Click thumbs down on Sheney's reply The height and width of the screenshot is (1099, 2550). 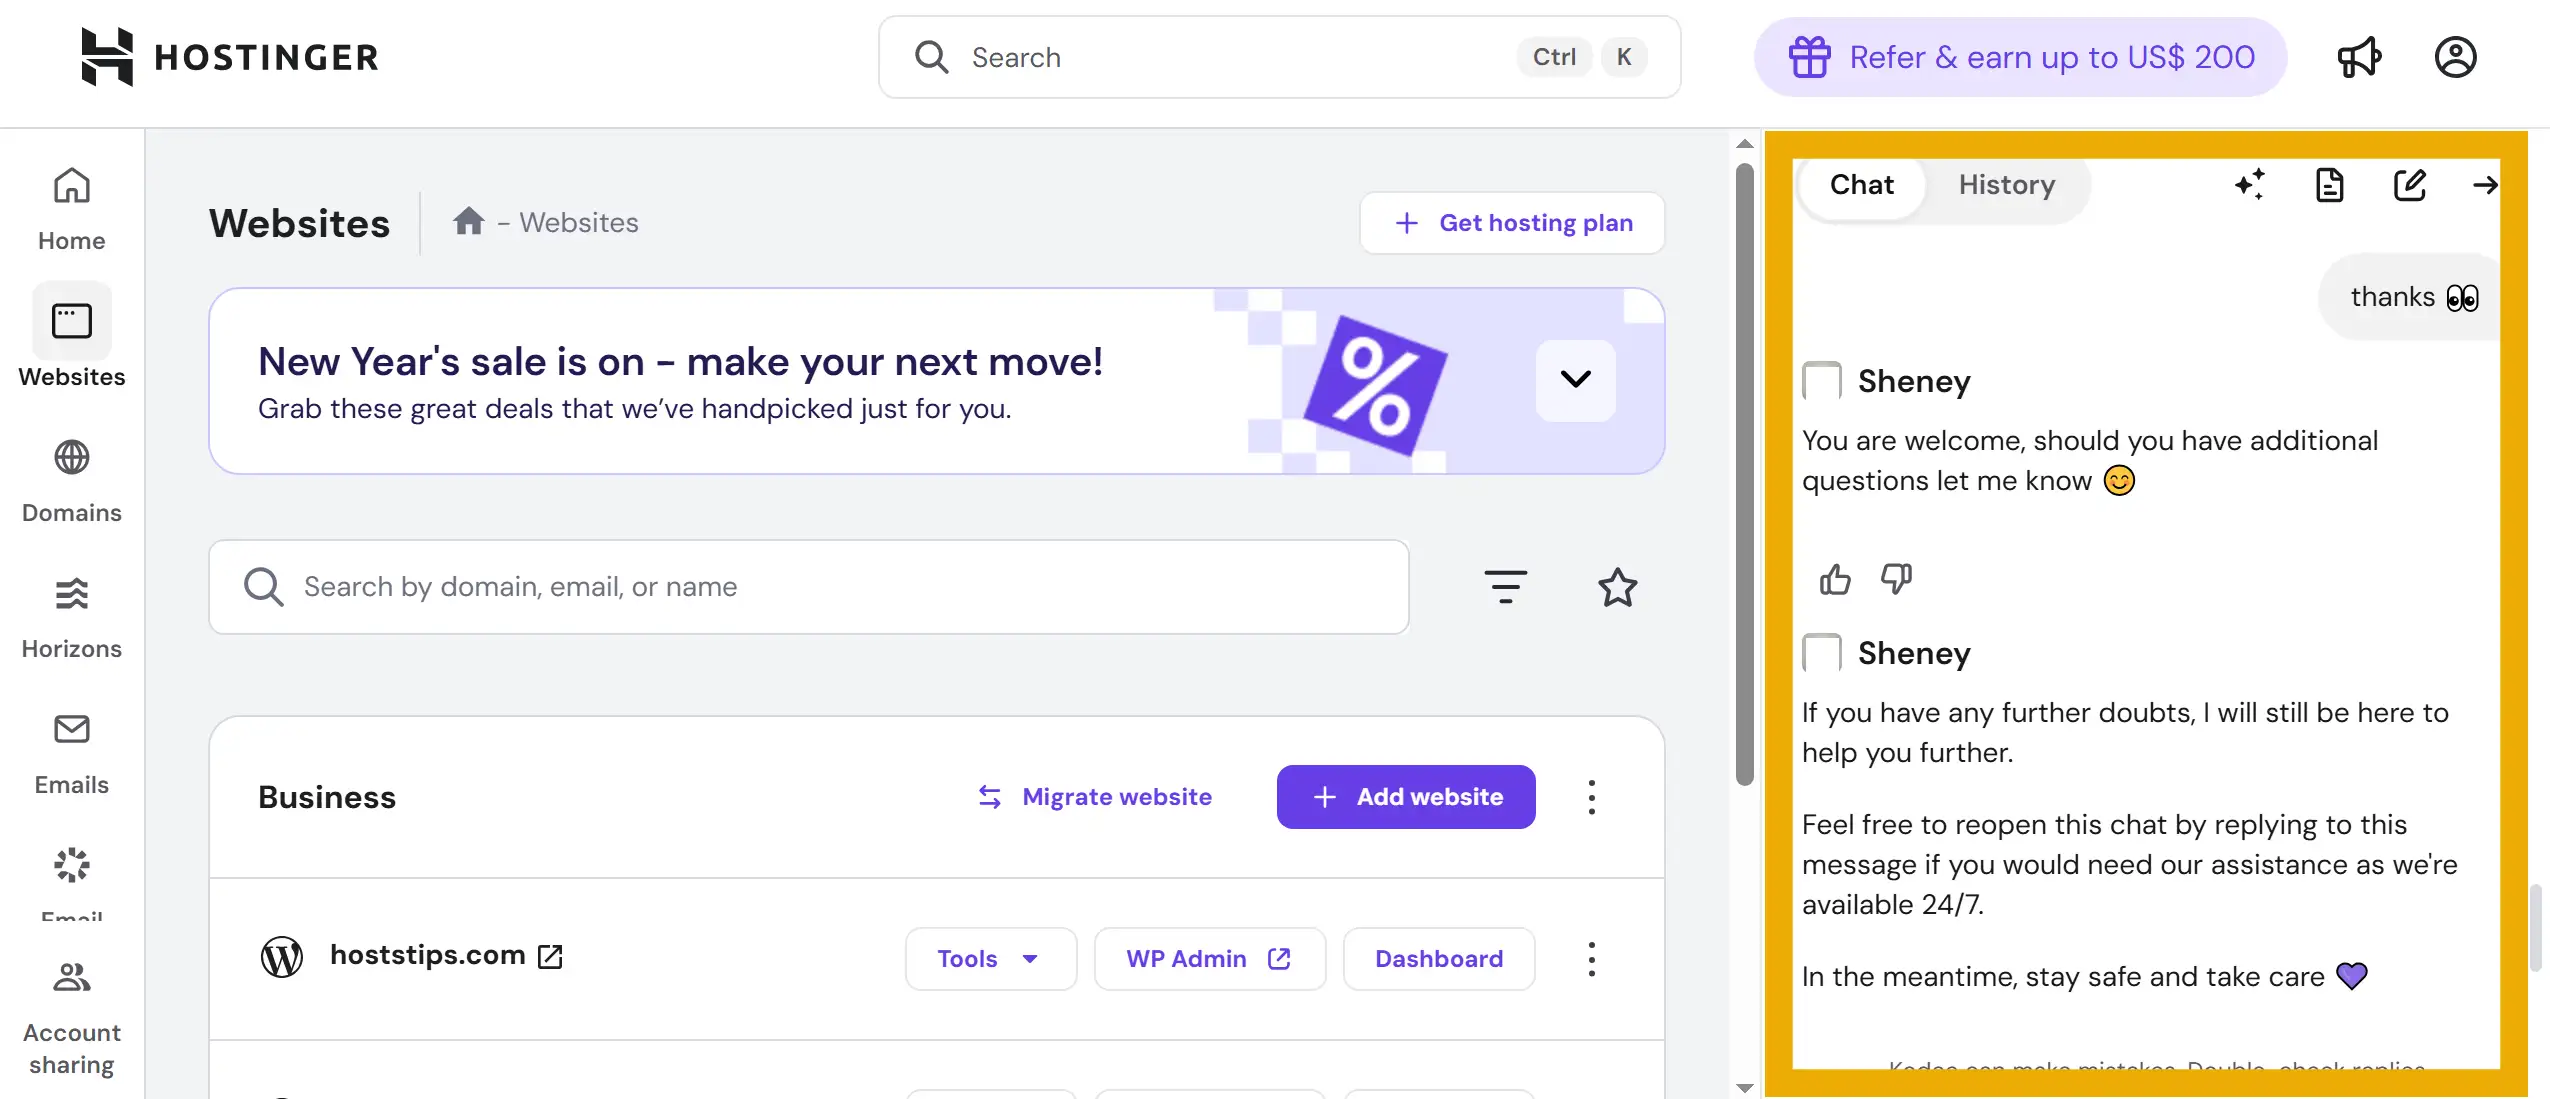pyautogui.click(x=1896, y=579)
